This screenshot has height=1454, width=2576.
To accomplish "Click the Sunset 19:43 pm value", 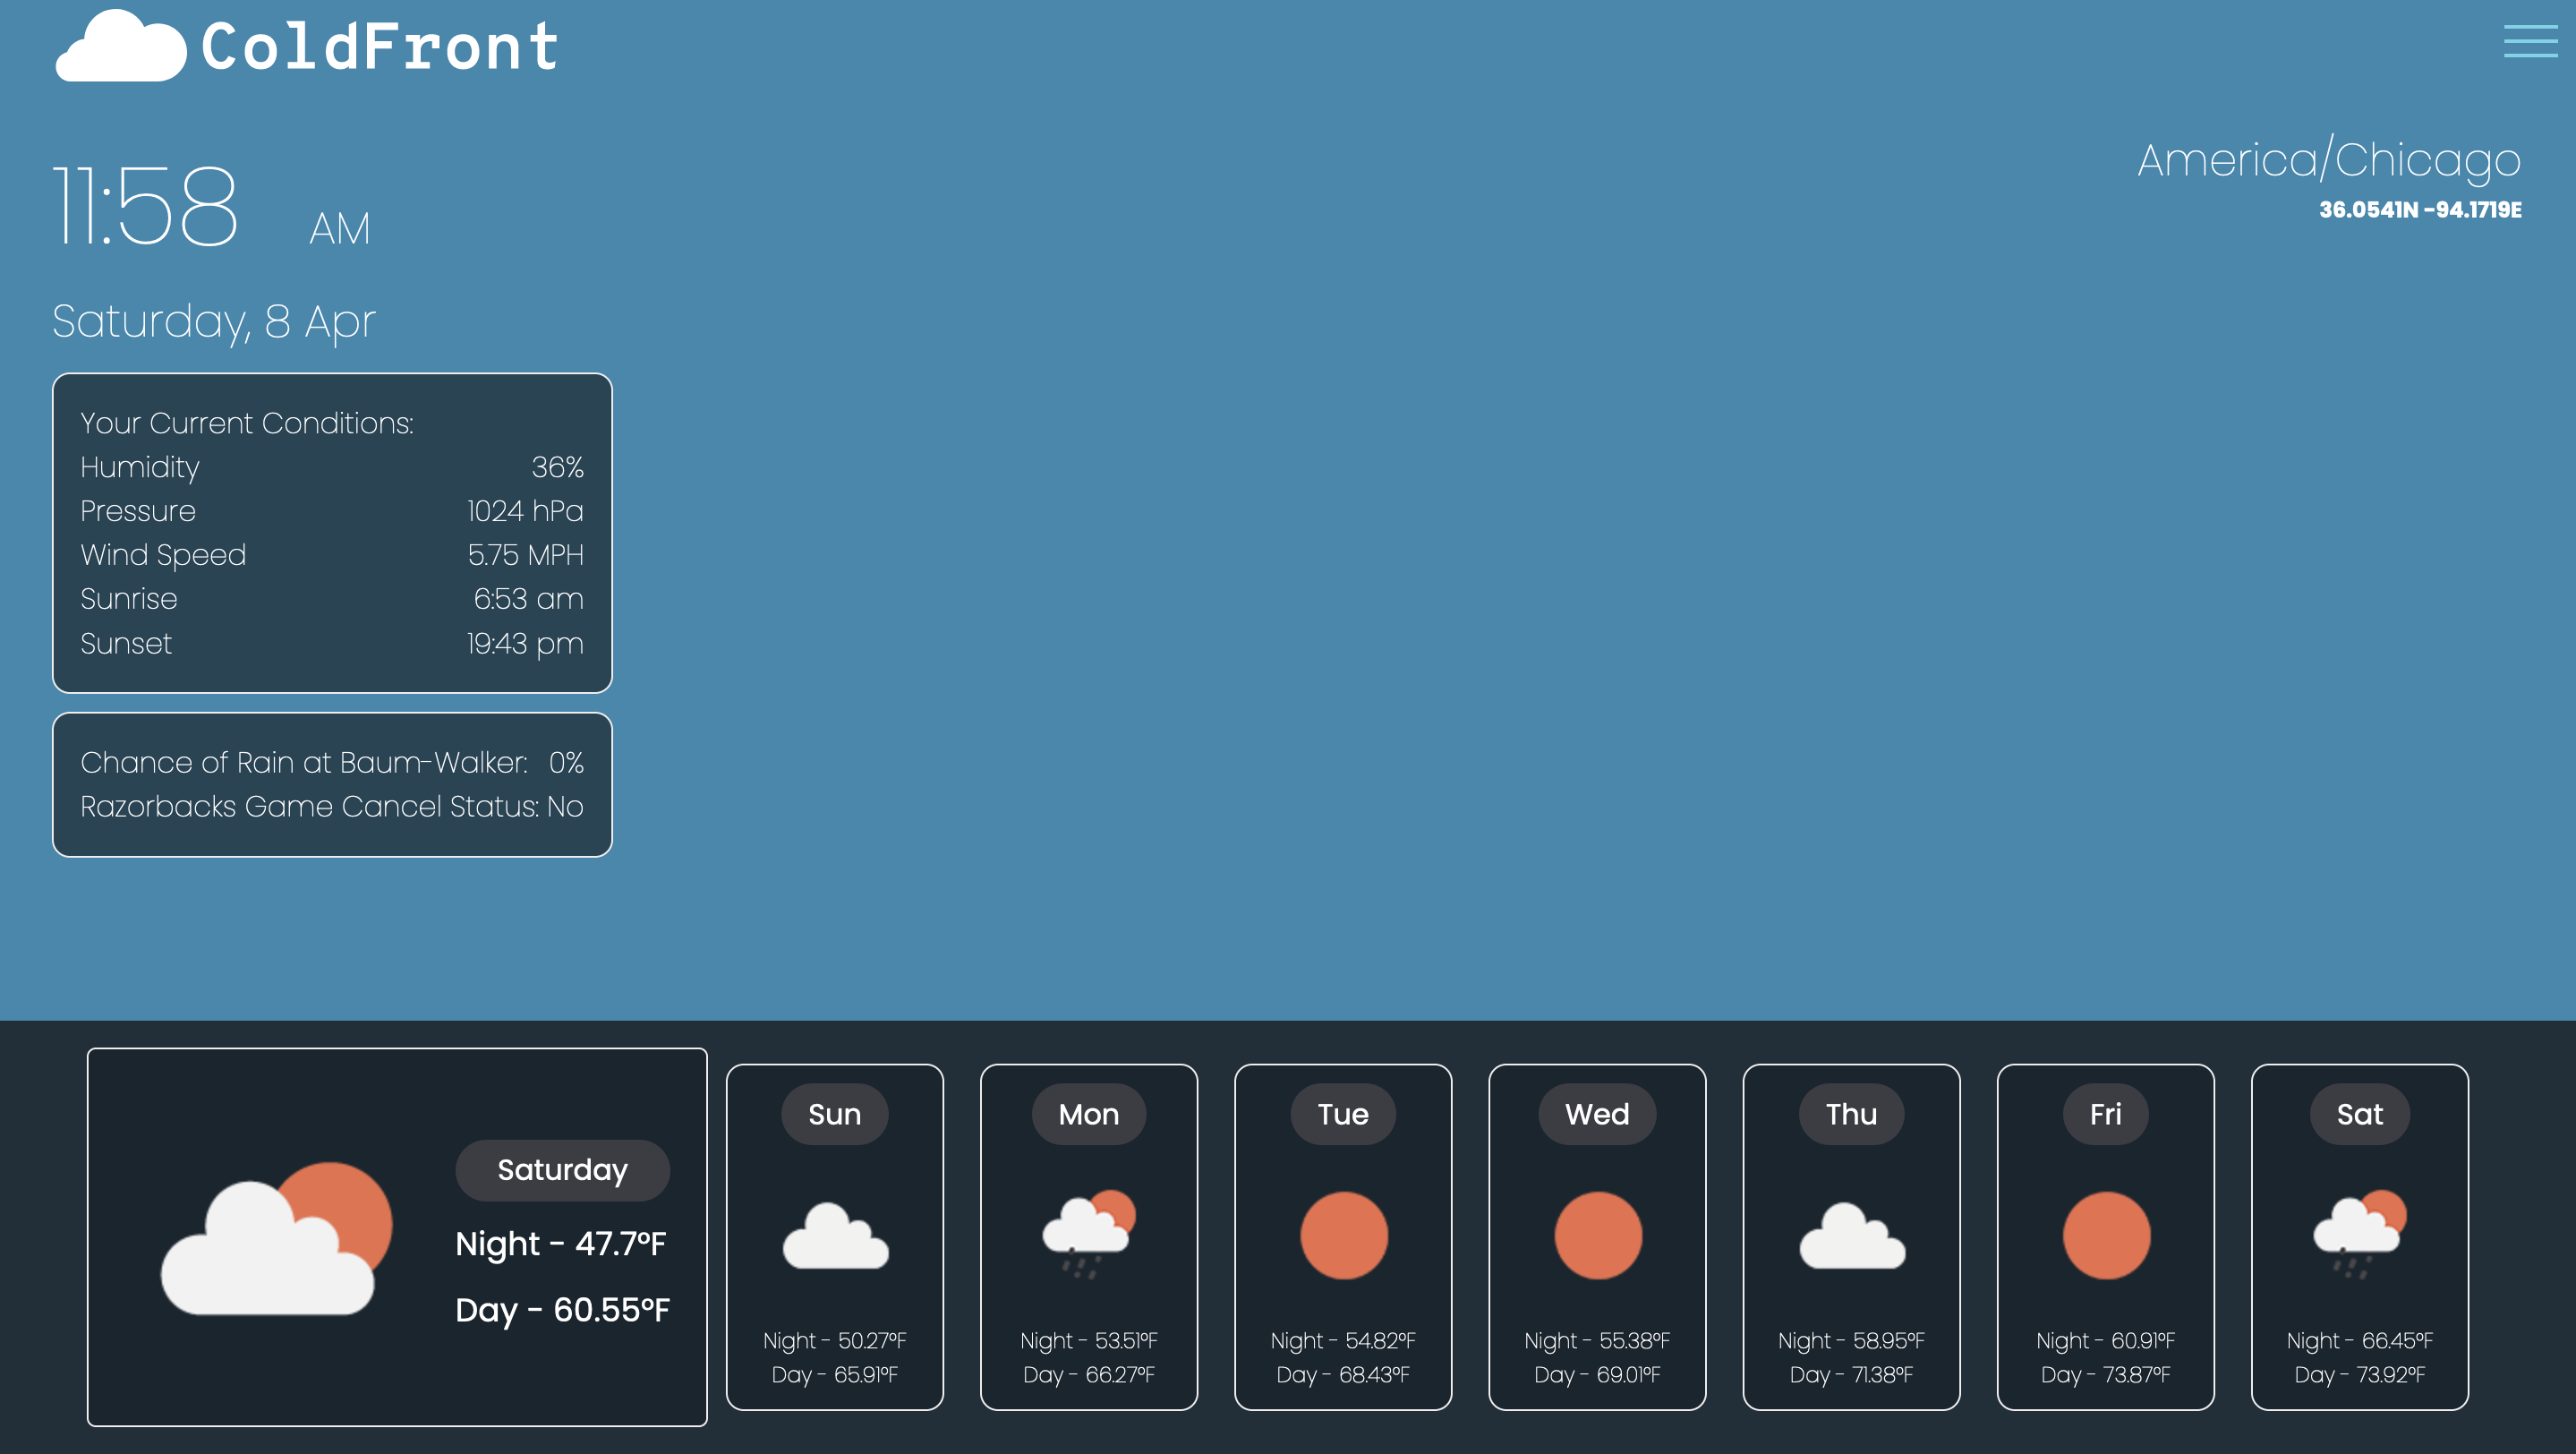I will pos(525,643).
